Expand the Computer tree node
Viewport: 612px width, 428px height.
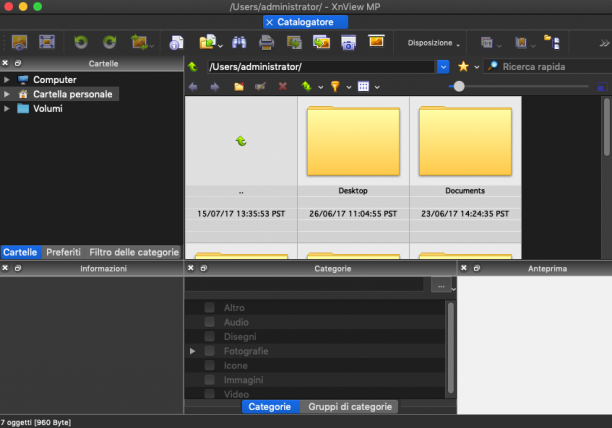tap(7, 80)
